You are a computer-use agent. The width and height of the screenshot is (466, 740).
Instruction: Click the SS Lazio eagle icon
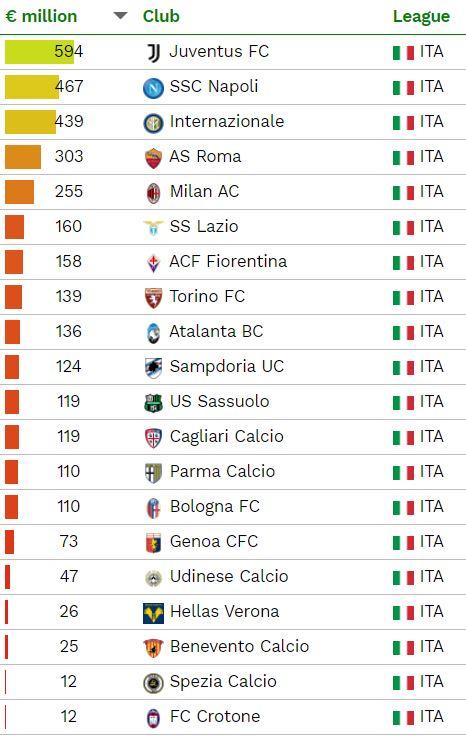pos(153,227)
